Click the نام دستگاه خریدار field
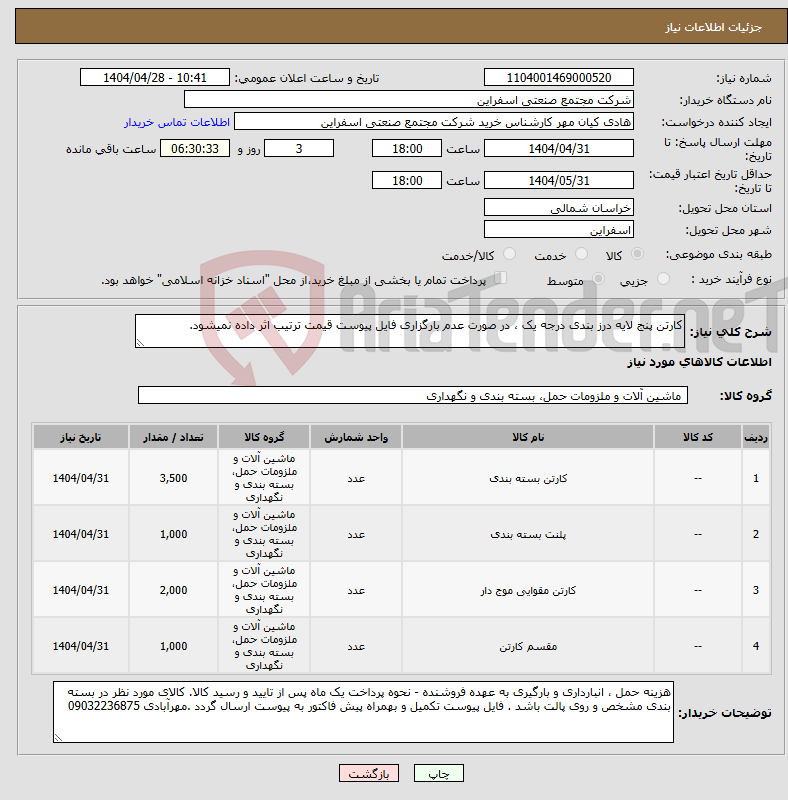 [x=409, y=99]
